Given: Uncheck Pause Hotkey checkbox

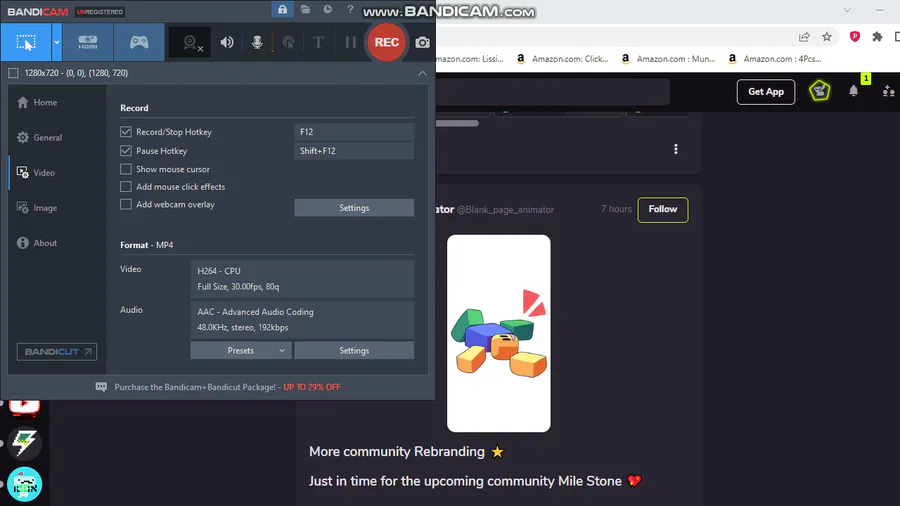Looking at the screenshot, I should tap(126, 151).
